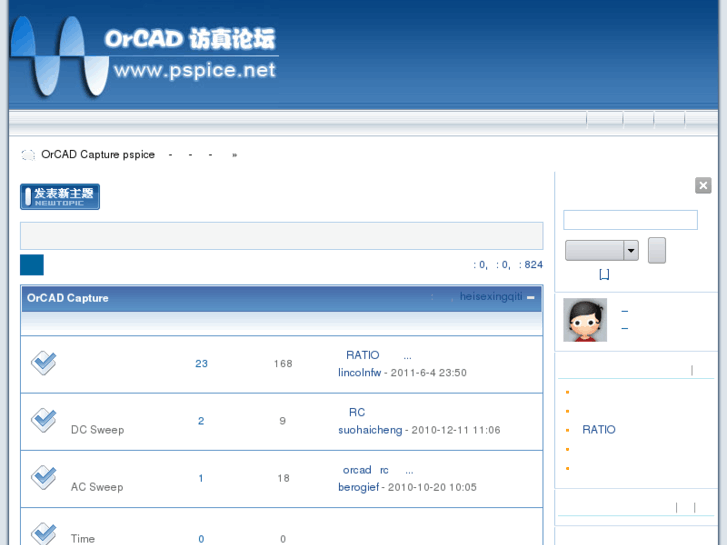Viewport: 727px width, 545px height.
Task: Click the DC Sweep forum status icon
Action: point(44,421)
